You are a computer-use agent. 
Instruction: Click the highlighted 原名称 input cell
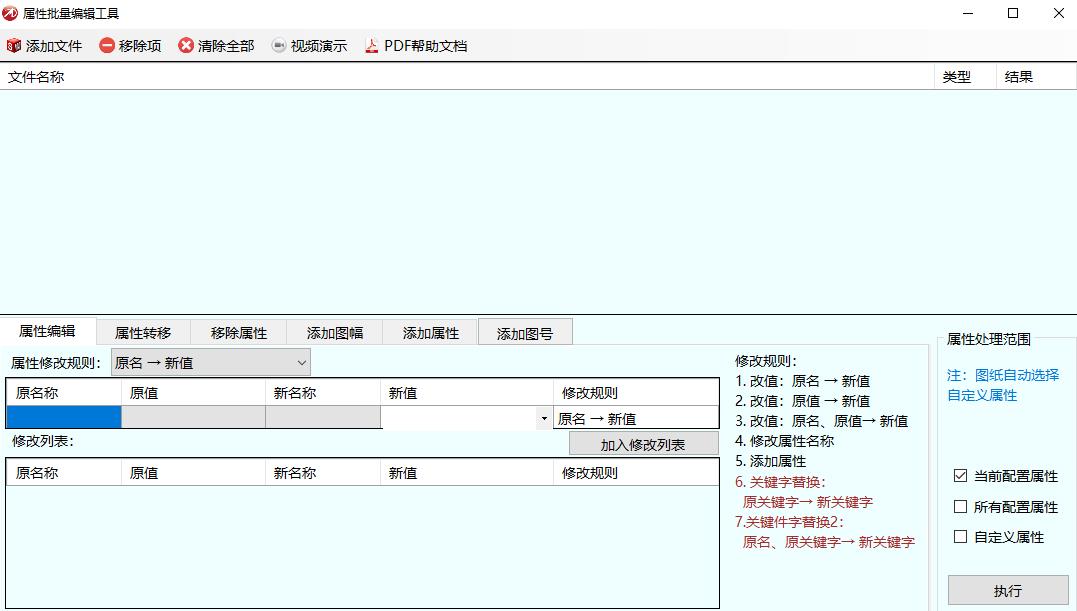pos(64,418)
